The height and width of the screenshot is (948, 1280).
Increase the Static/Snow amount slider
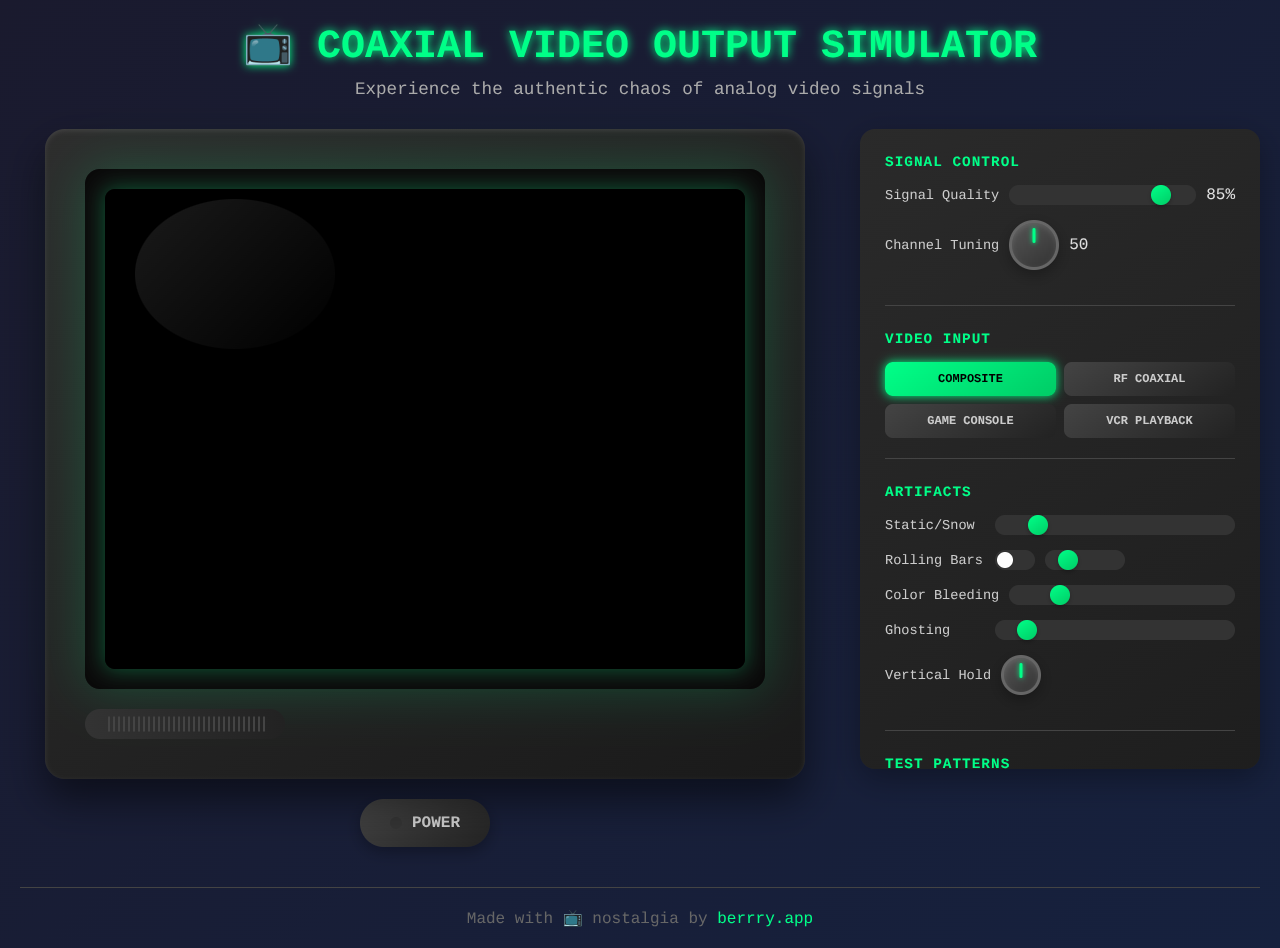coord(1037,524)
